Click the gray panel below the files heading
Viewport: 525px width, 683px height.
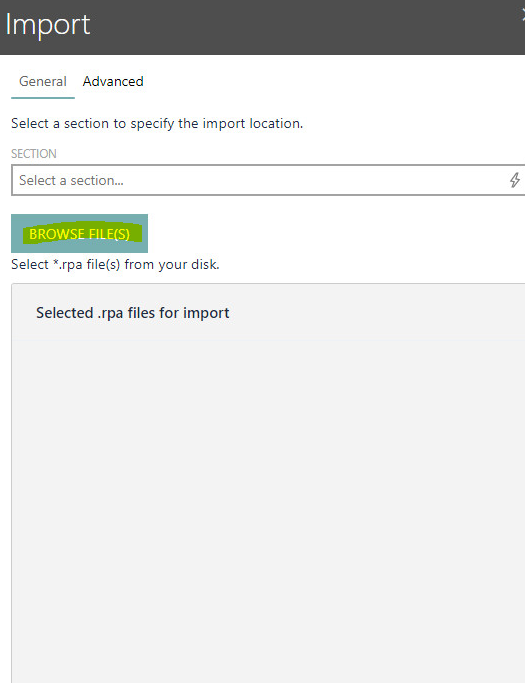point(268,510)
